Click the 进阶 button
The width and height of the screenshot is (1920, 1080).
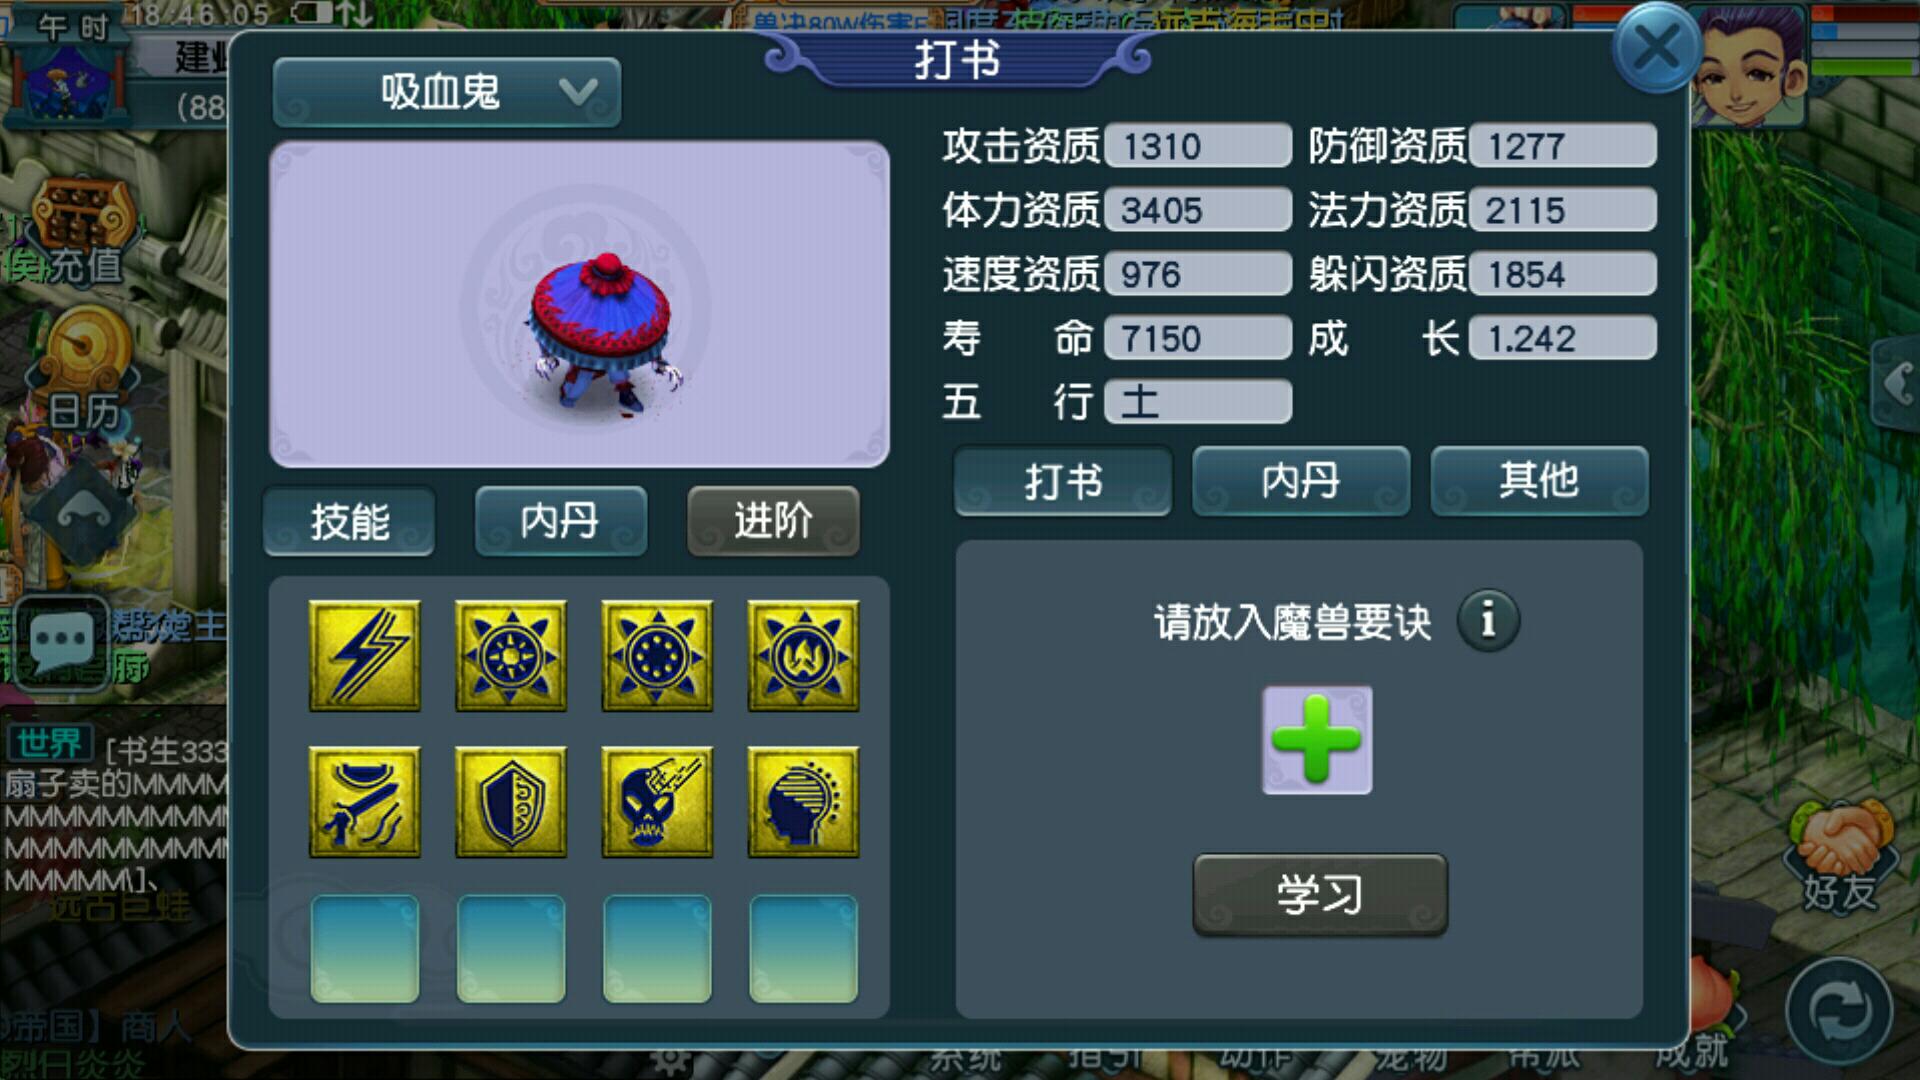(x=773, y=521)
